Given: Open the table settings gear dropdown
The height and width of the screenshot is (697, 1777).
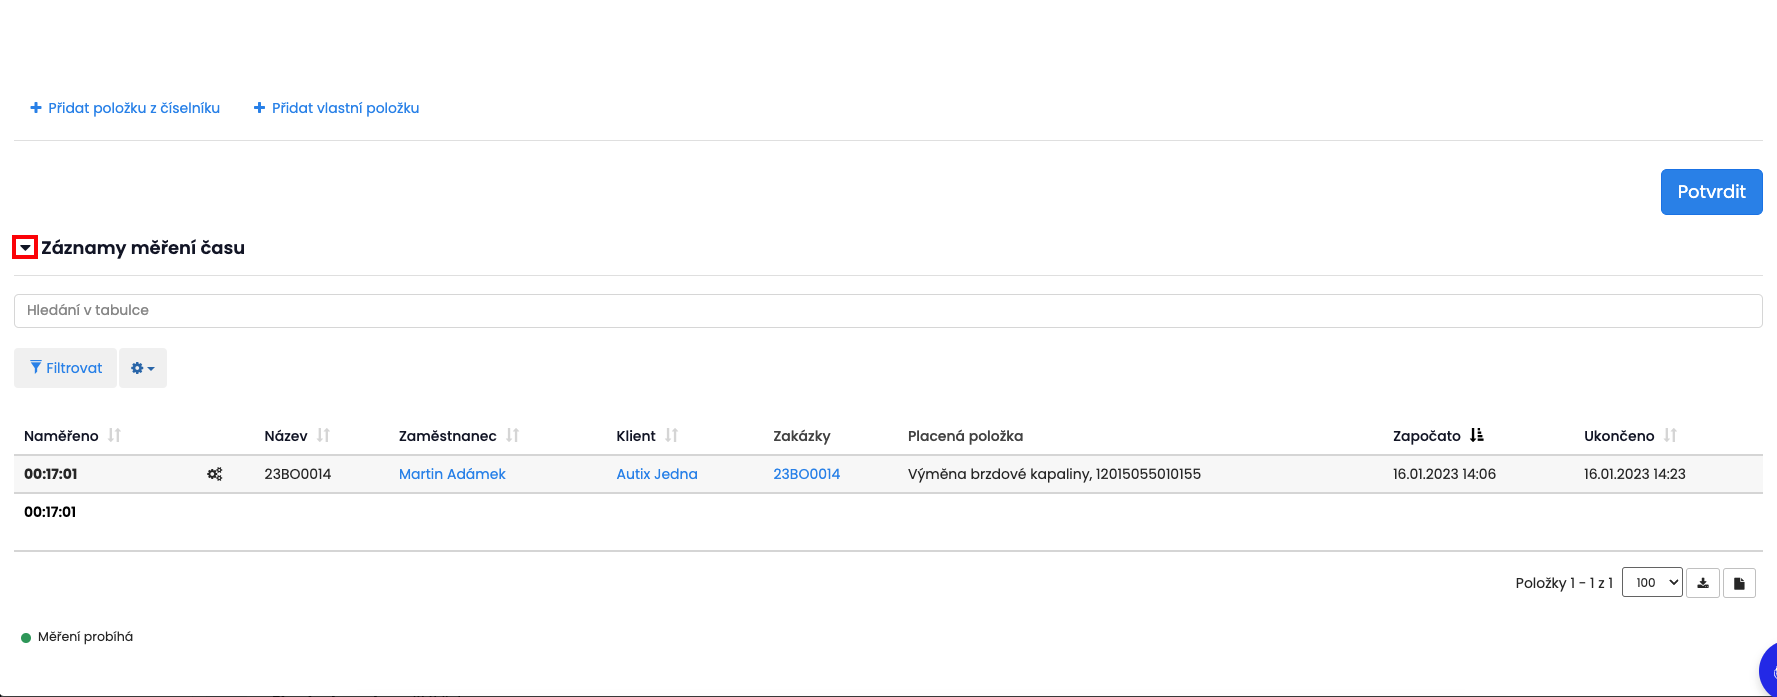Looking at the screenshot, I should 143,368.
